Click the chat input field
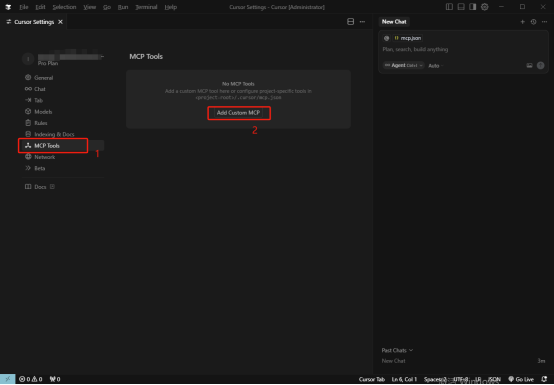The width and height of the screenshot is (554, 385). (463, 49)
